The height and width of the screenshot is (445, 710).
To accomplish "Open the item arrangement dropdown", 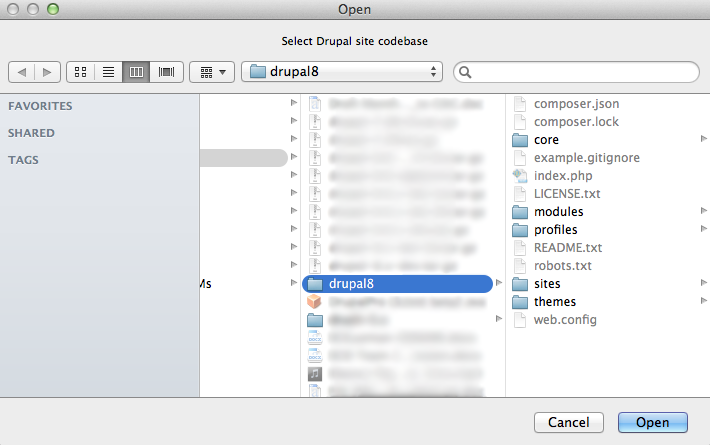I will (x=212, y=72).
